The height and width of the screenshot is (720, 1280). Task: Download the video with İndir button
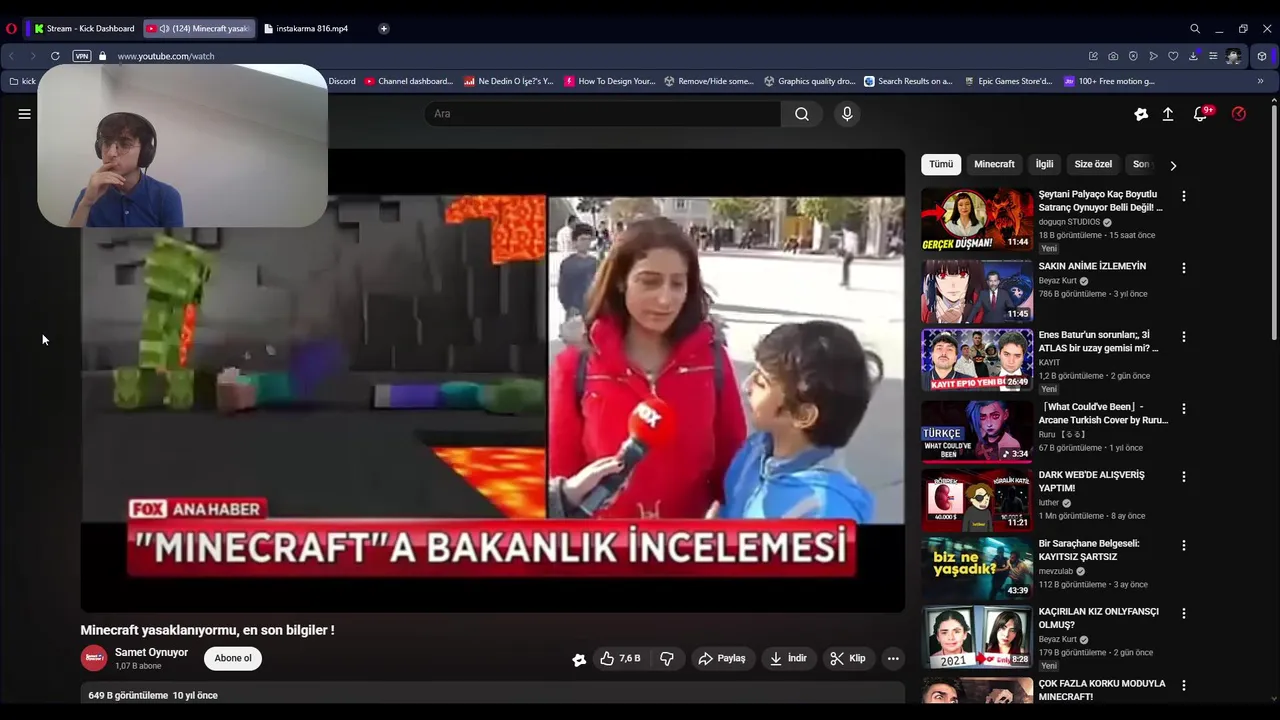(788, 658)
